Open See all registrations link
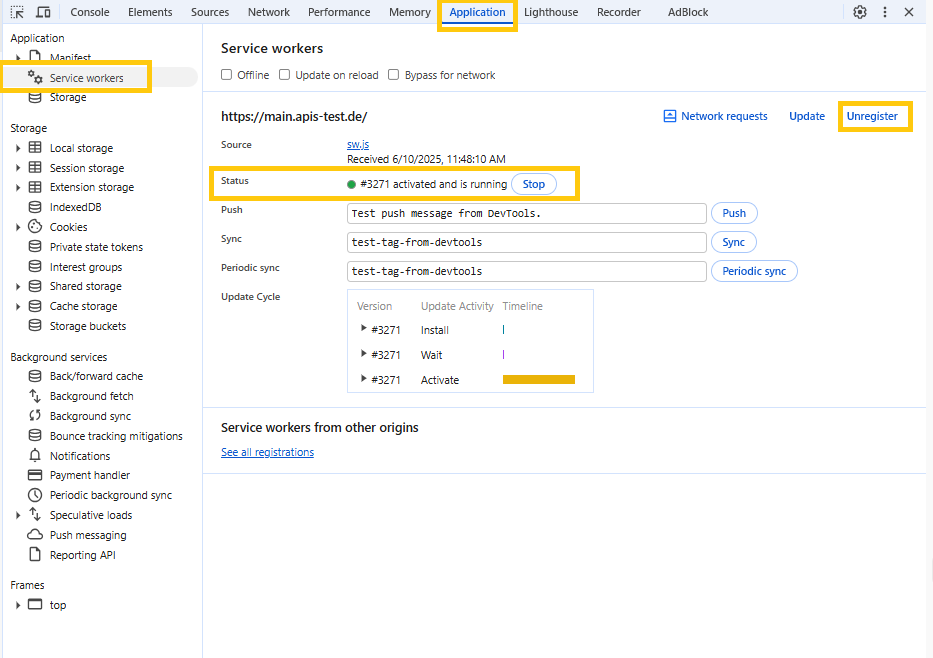Image resolution: width=933 pixels, height=658 pixels. coord(267,452)
